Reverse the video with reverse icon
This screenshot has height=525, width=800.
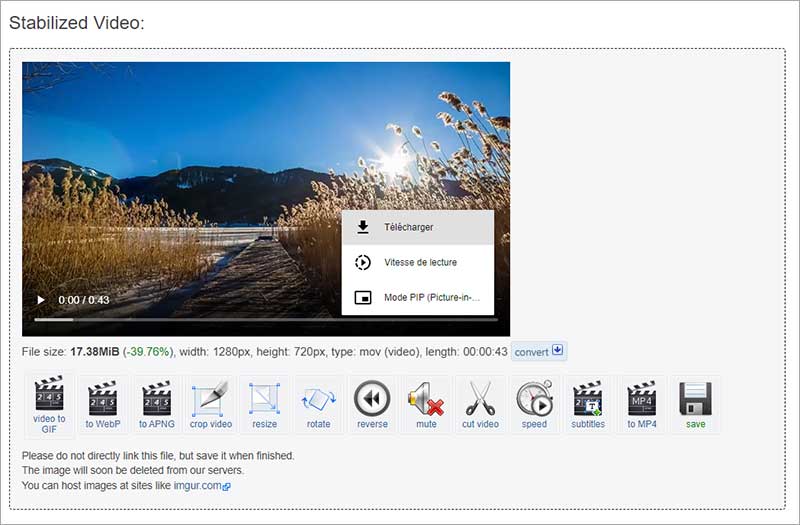[x=373, y=405]
